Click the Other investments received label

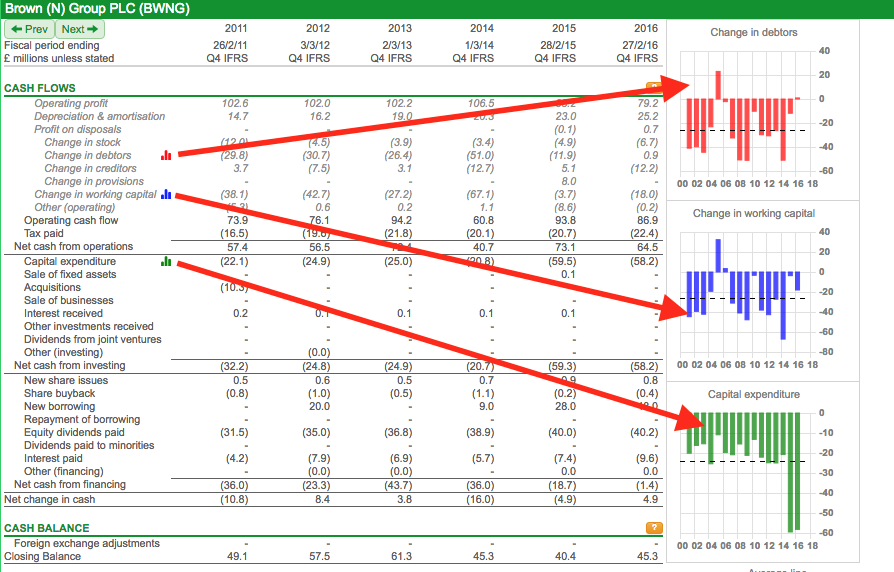[89, 326]
